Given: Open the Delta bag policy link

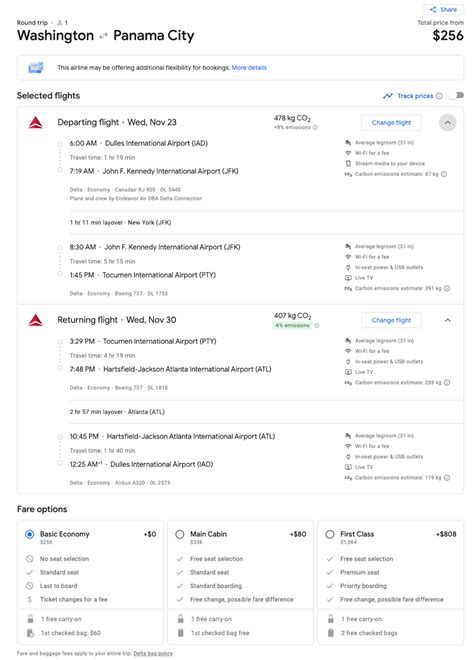Looking at the screenshot, I should [153, 653].
